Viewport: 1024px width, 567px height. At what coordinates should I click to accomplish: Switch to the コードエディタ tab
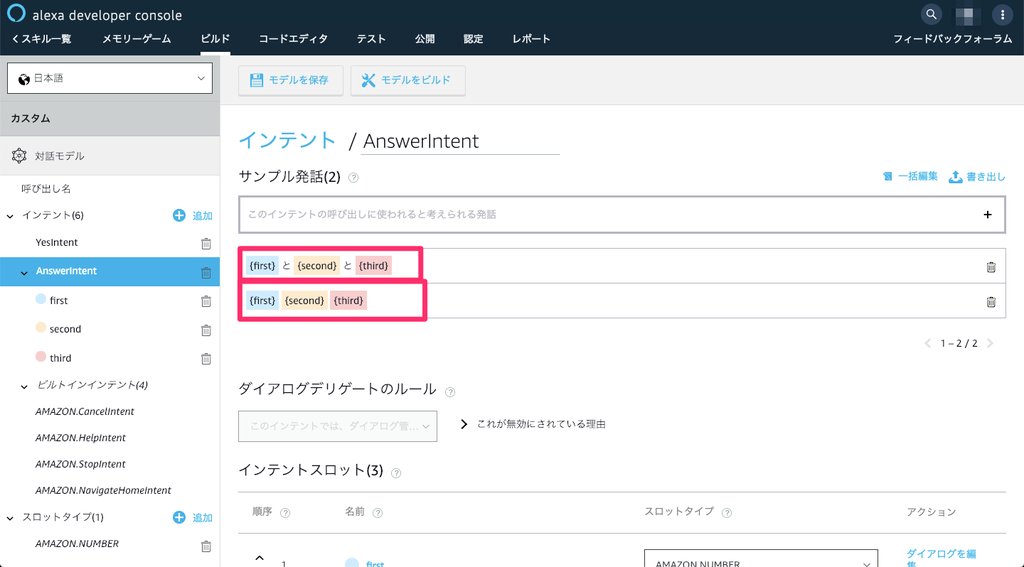point(293,39)
